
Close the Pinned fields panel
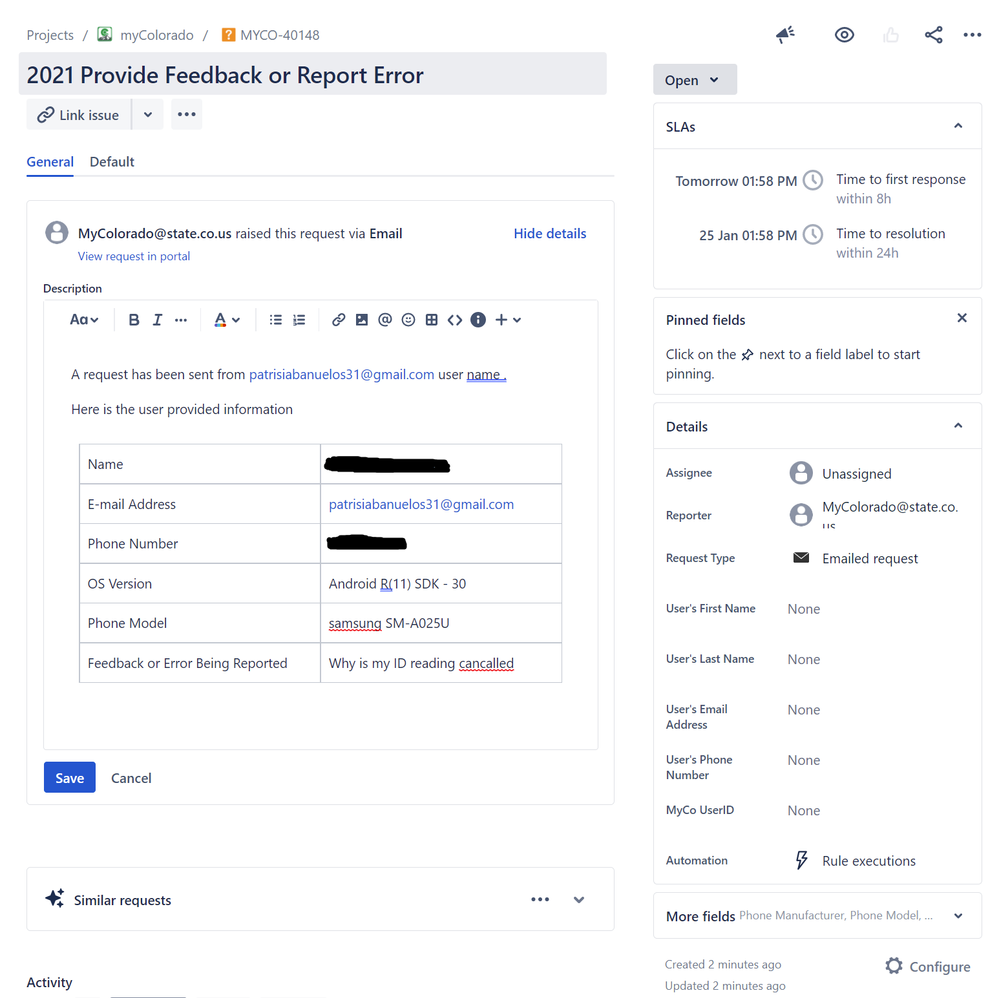point(961,317)
